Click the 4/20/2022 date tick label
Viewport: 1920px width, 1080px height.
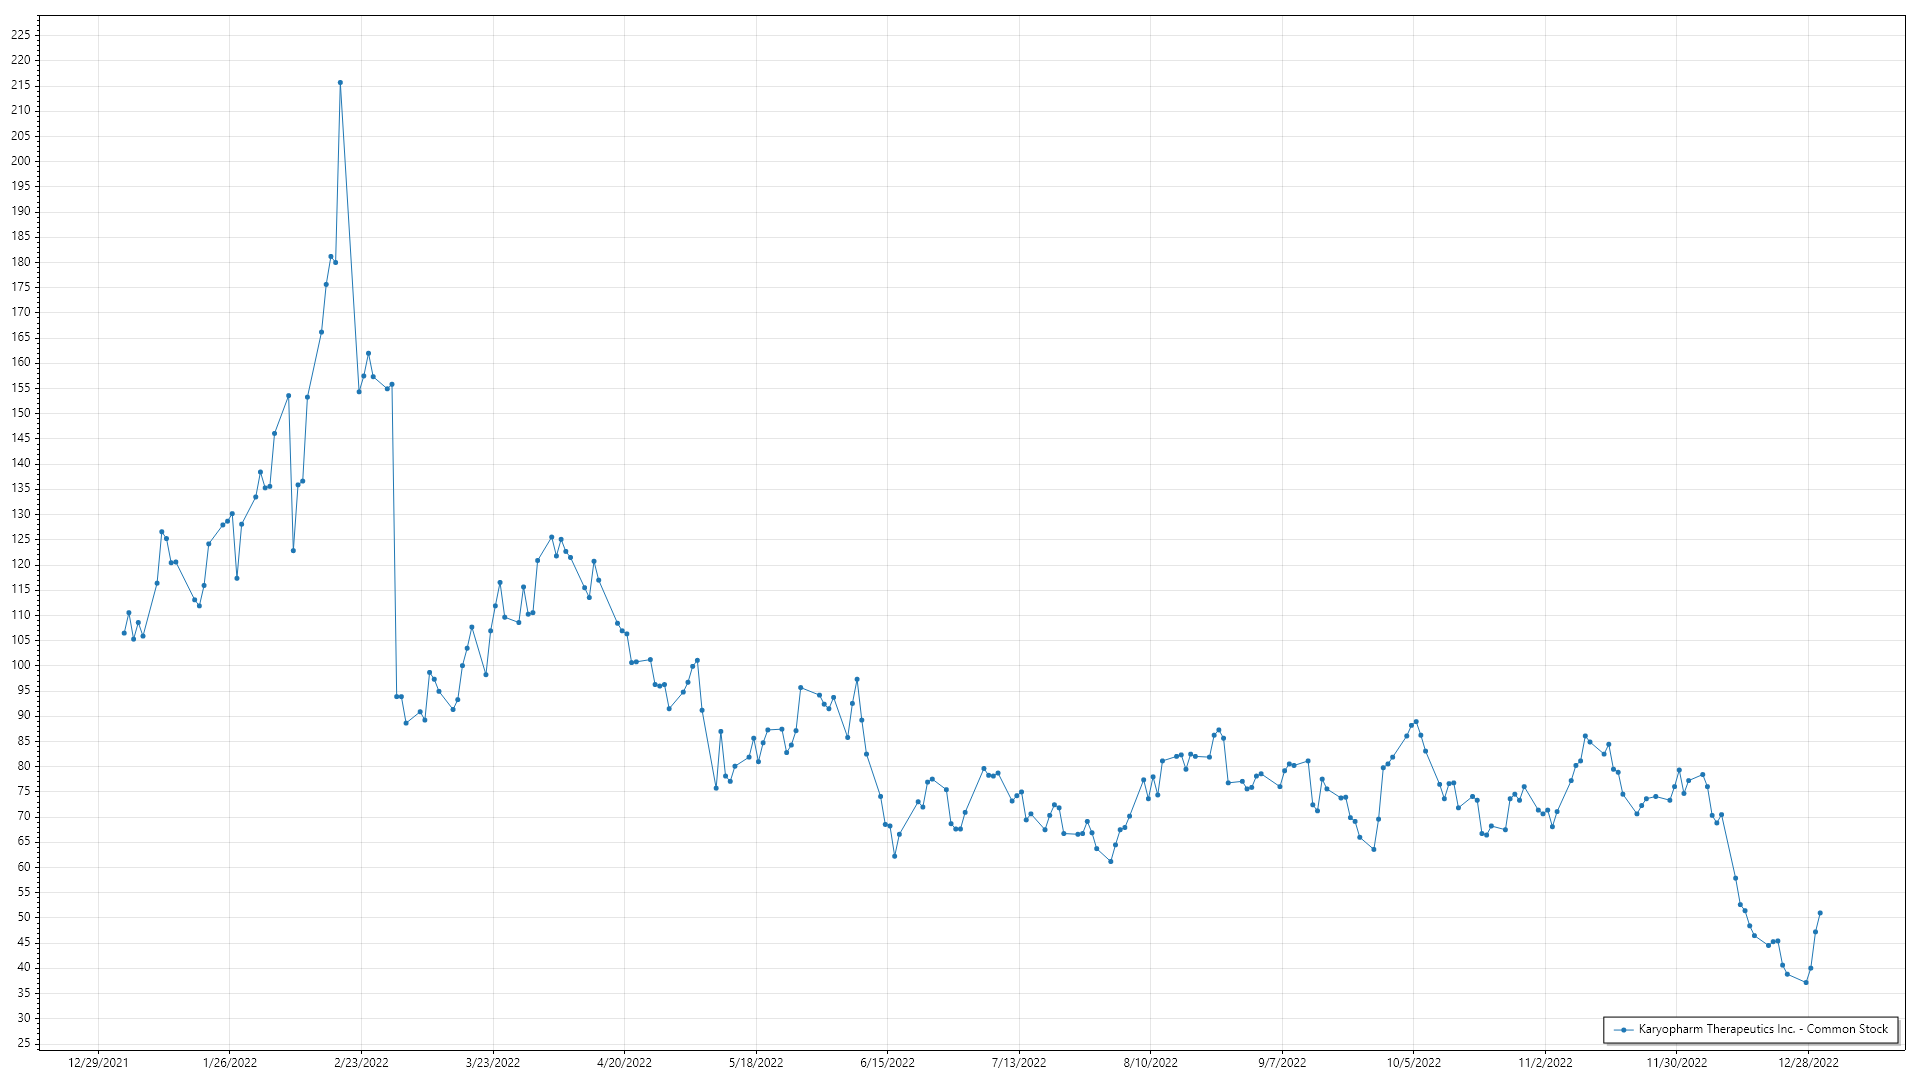(624, 1063)
